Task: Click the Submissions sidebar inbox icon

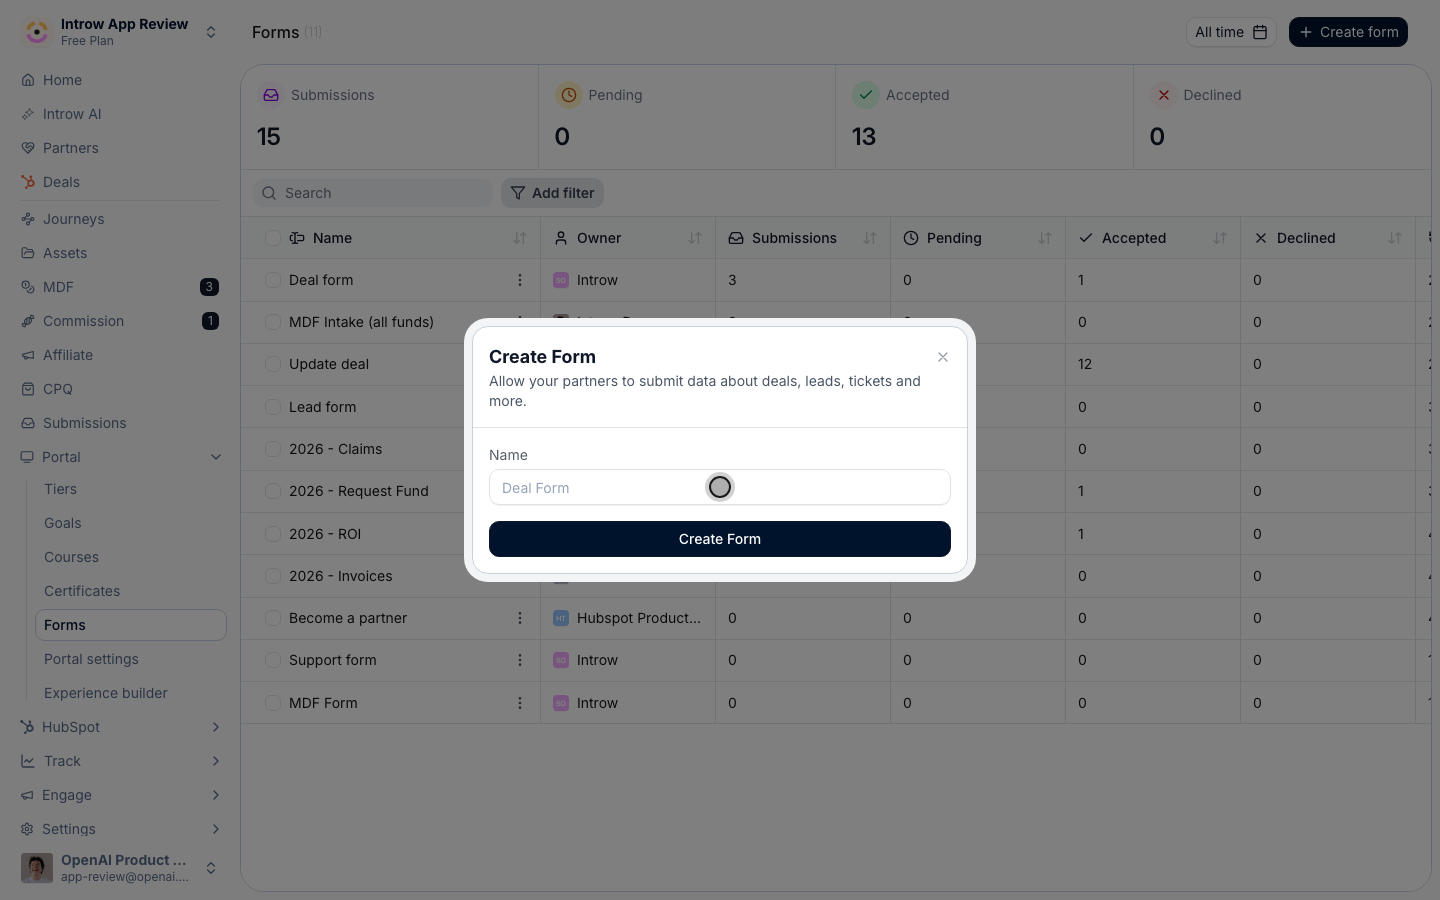Action: pyautogui.click(x=28, y=423)
